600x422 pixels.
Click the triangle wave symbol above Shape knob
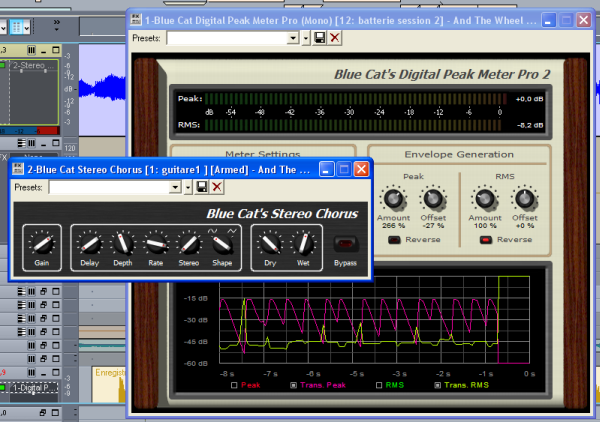[x=232, y=231]
